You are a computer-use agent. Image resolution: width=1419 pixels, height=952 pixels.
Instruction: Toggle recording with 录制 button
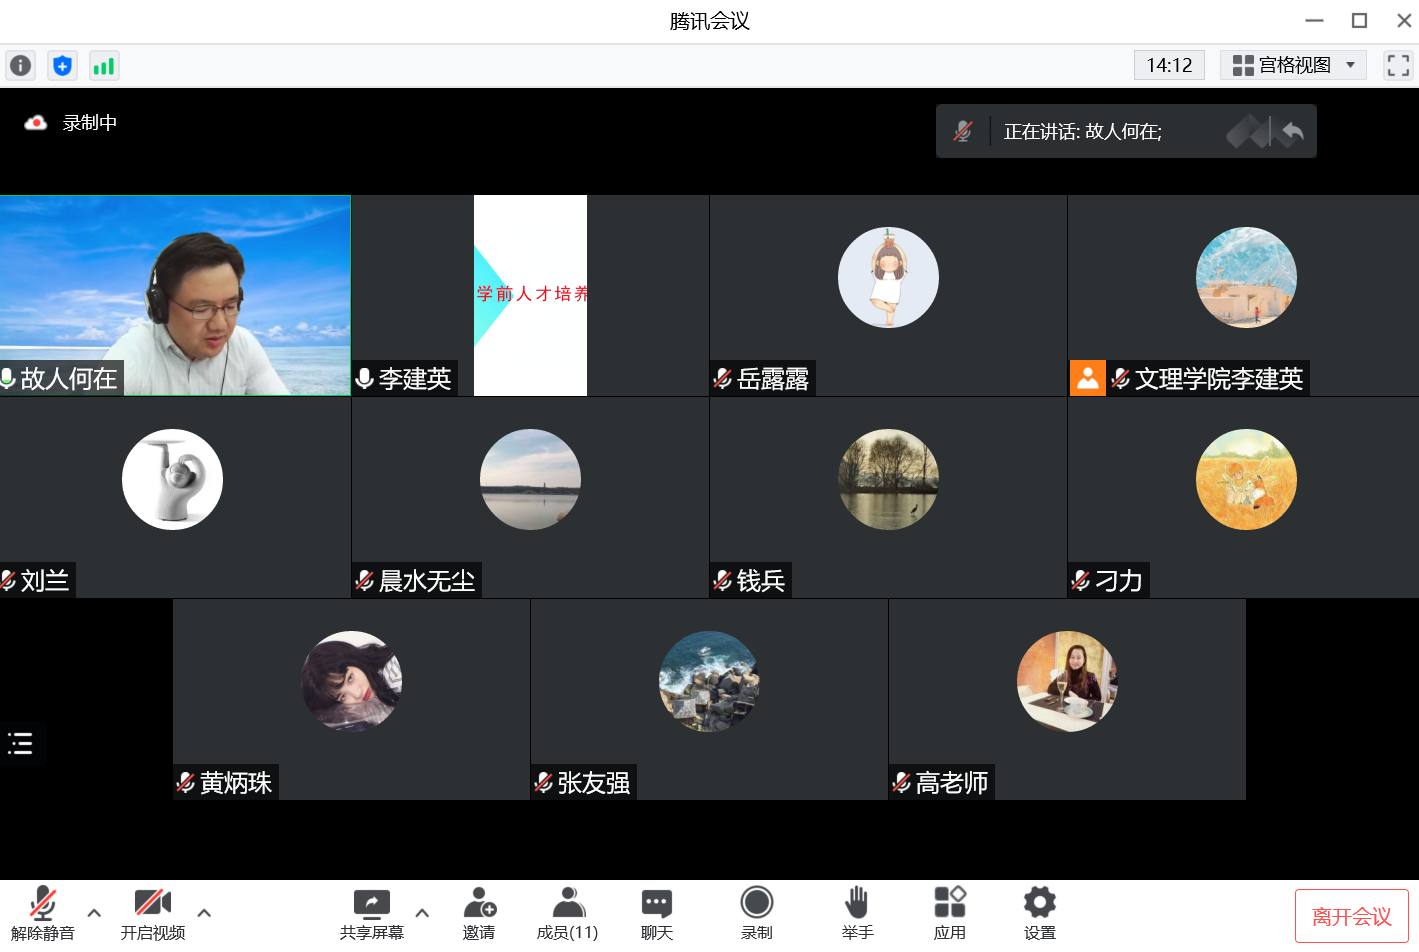pos(756,914)
